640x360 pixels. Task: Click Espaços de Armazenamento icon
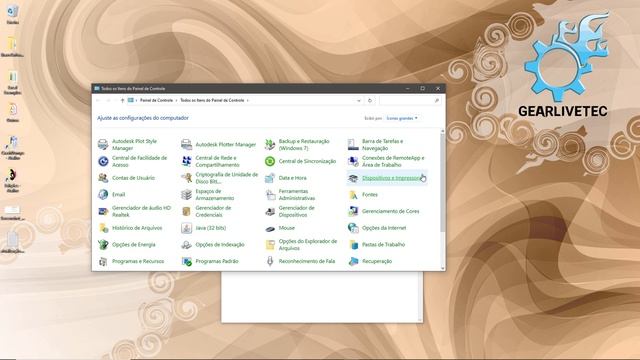187,195
